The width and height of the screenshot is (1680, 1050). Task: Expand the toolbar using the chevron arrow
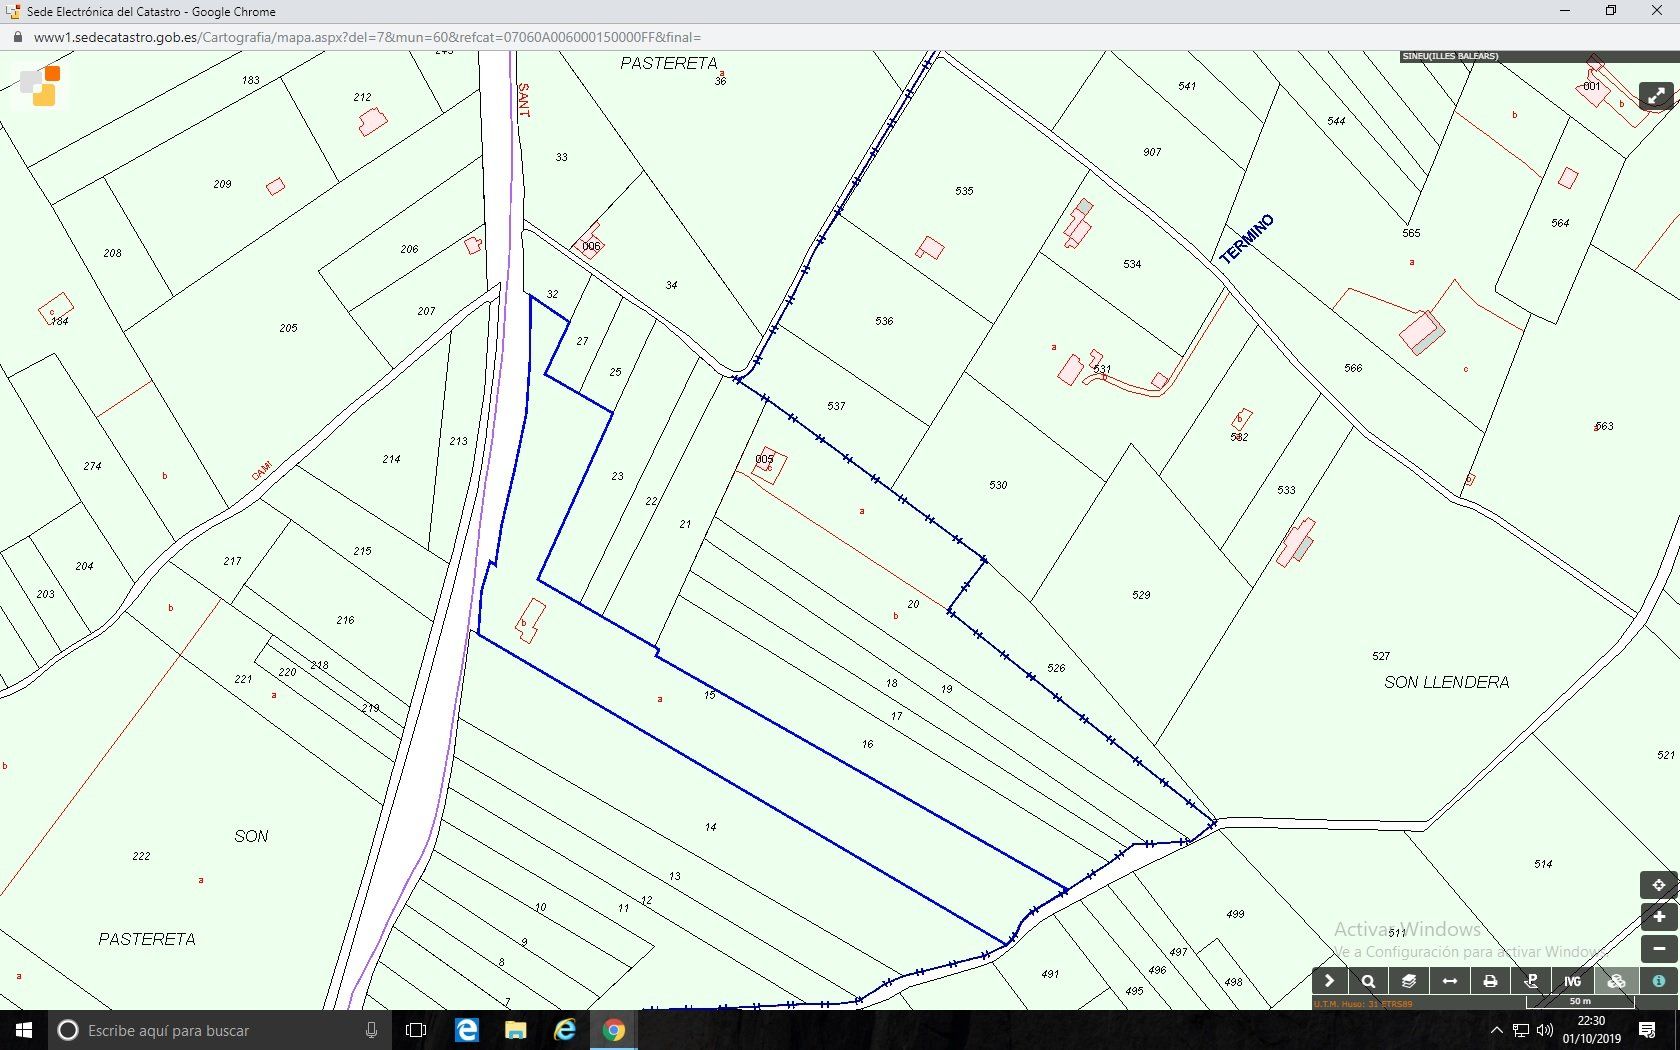1329,981
